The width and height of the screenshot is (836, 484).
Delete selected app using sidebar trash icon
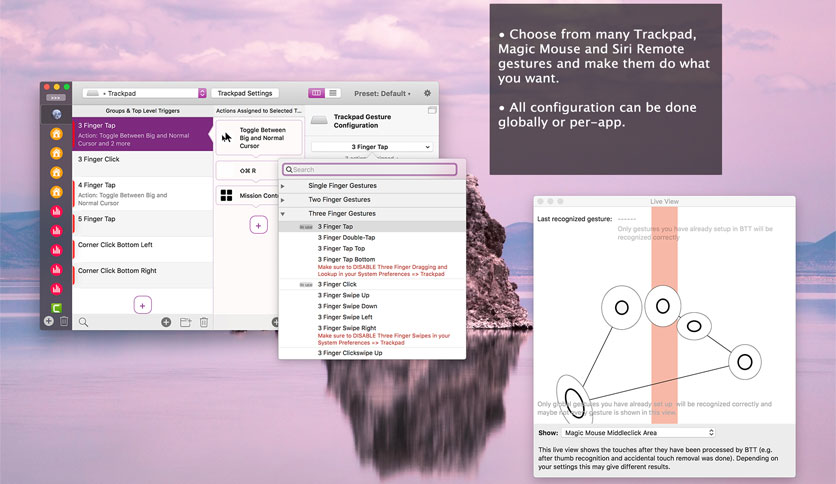pyautogui.click(x=64, y=321)
